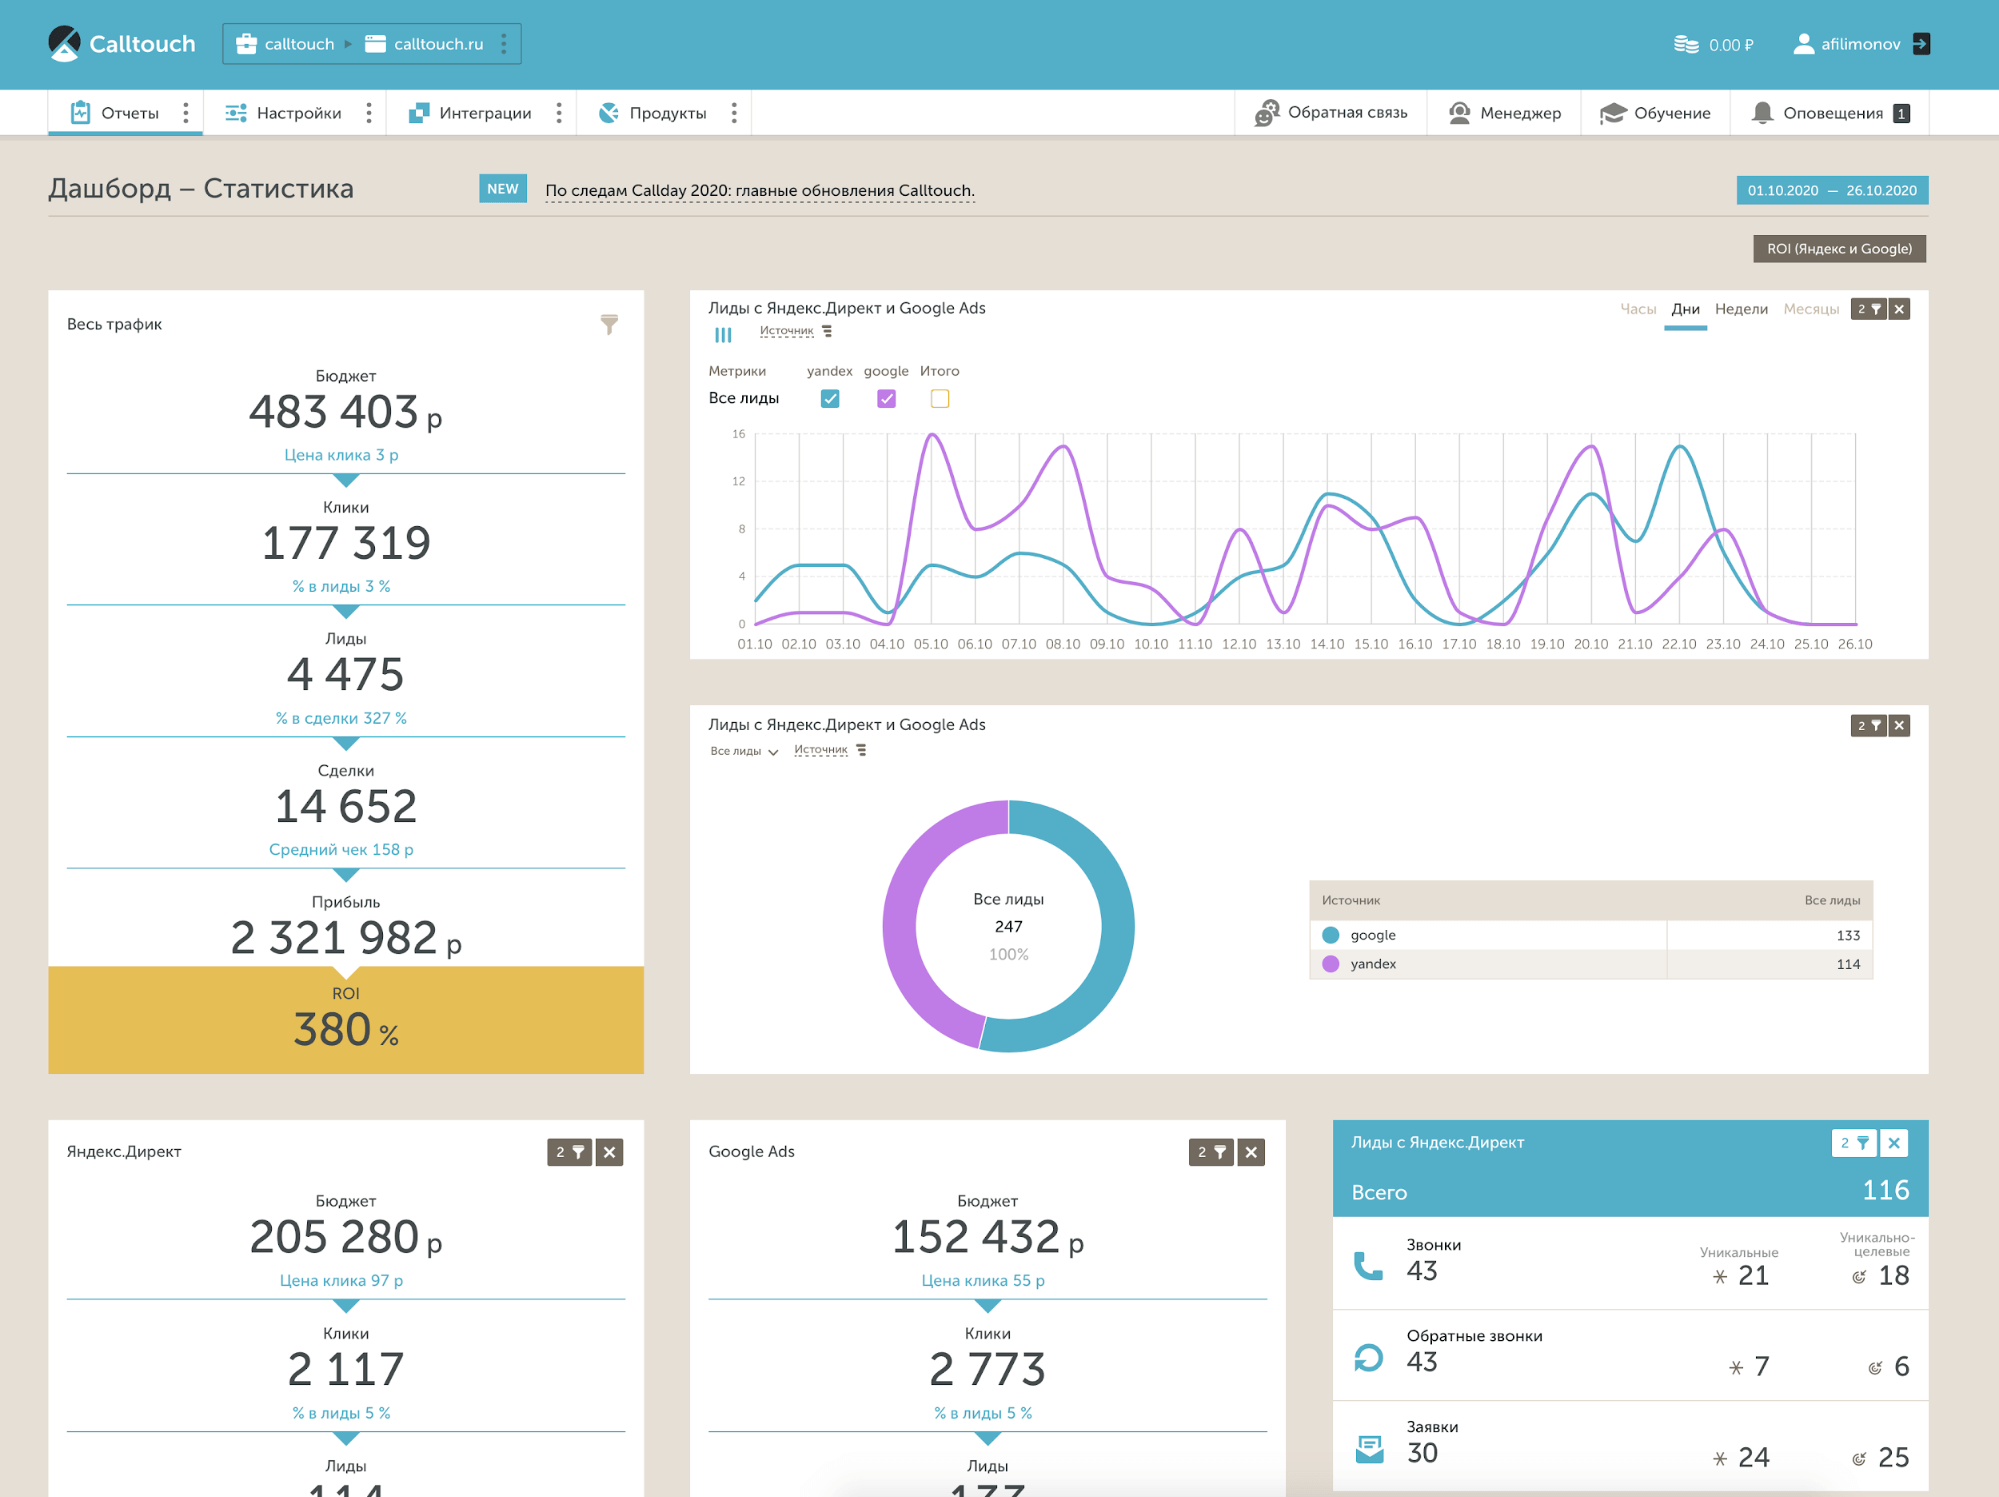
Task: Click the bar chart view icon under line chart title
Action: coord(723,335)
